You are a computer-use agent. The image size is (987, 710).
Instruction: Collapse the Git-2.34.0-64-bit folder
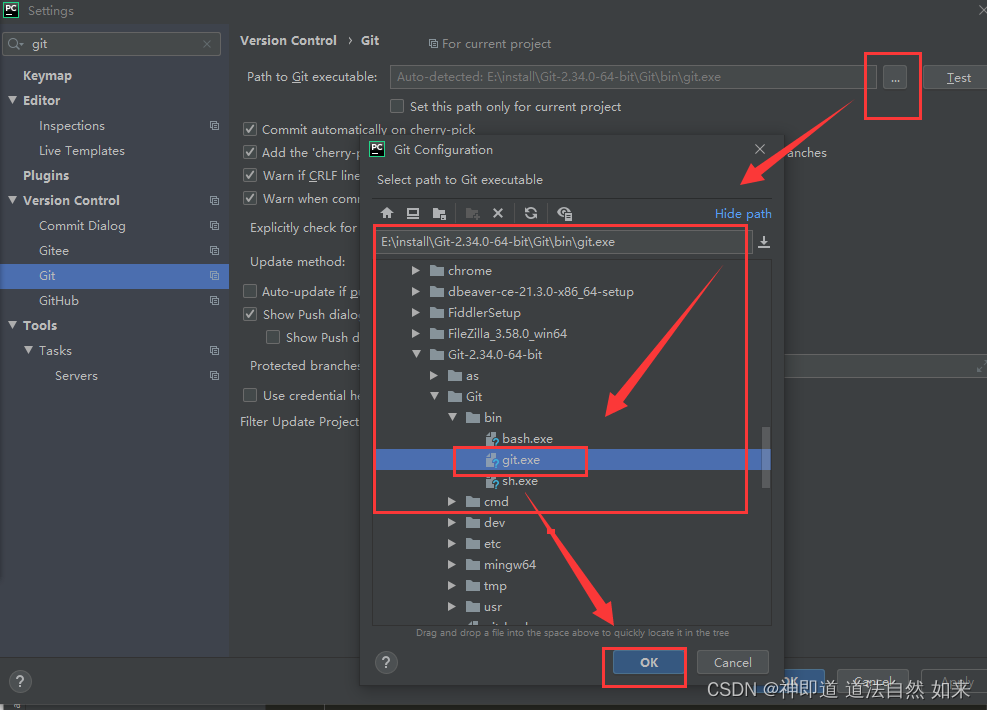point(416,354)
